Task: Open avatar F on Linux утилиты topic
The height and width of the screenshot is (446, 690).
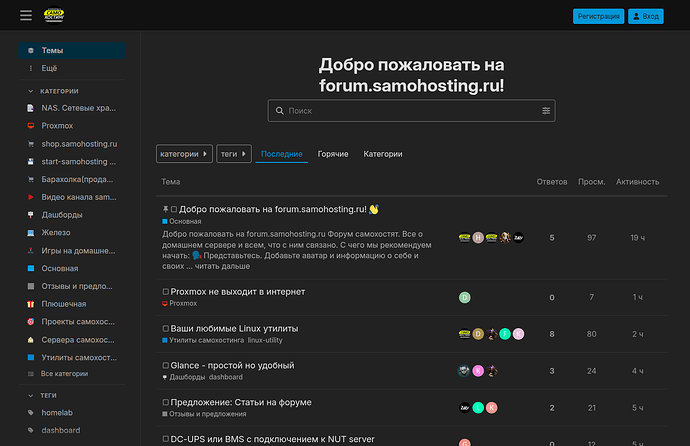Action: [x=505, y=334]
